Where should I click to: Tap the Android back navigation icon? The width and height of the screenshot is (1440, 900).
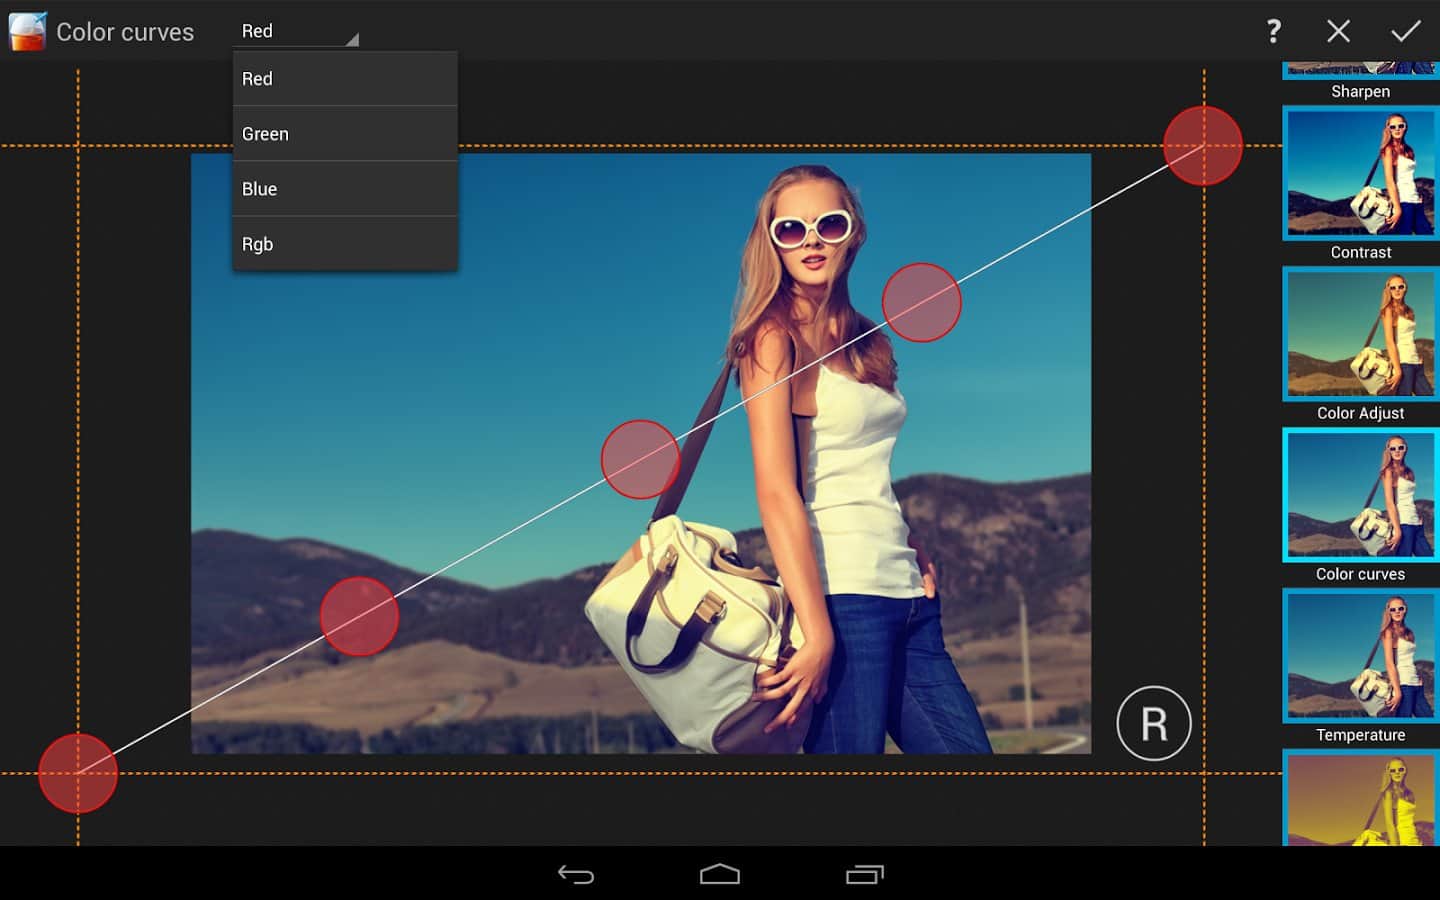click(x=576, y=875)
